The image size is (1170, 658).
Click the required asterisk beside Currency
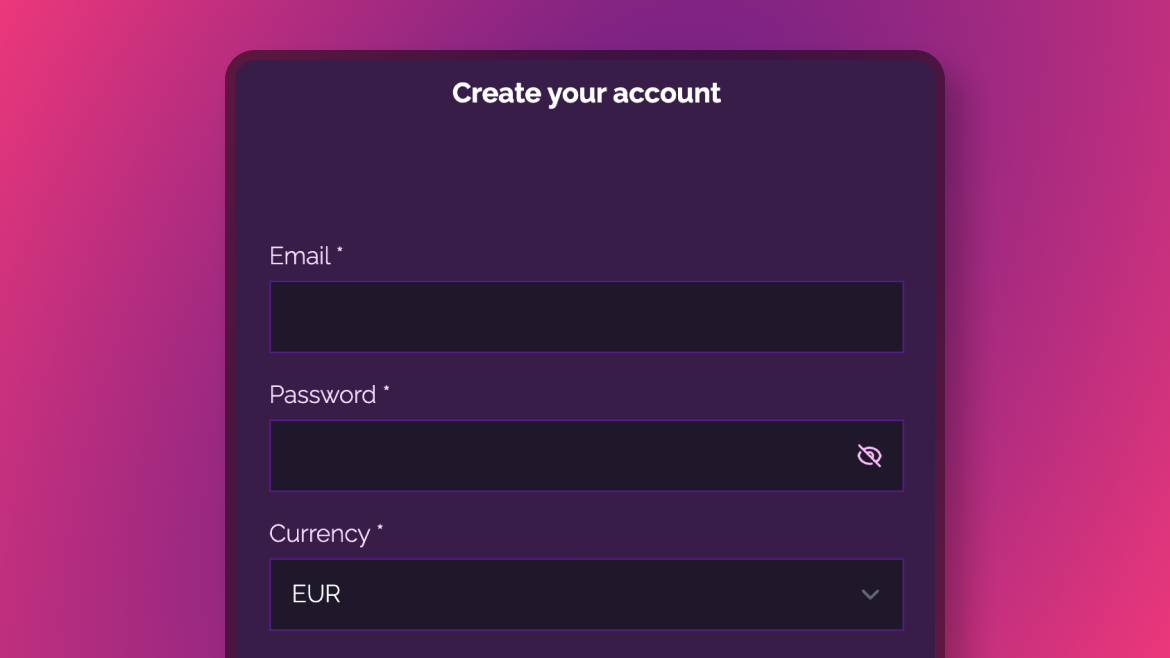[380, 528]
